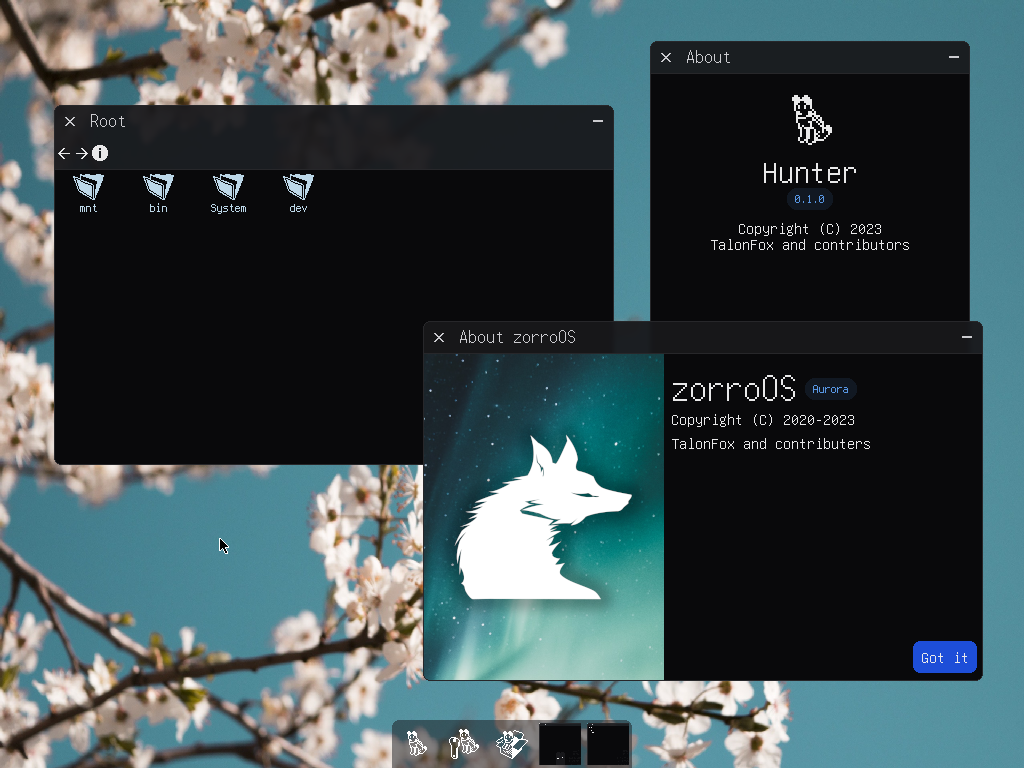
Task: Click the Aurora badge next to zorroOS
Action: click(x=830, y=389)
